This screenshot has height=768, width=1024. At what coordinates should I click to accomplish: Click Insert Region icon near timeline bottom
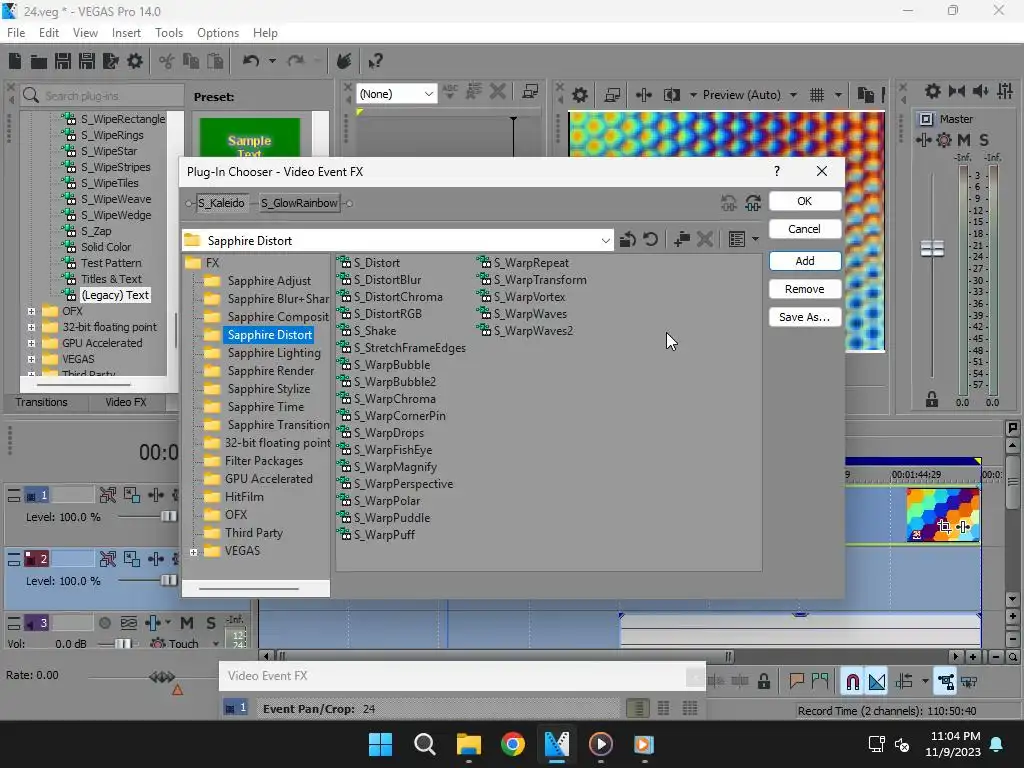pyautogui.click(x=820, y=682)
